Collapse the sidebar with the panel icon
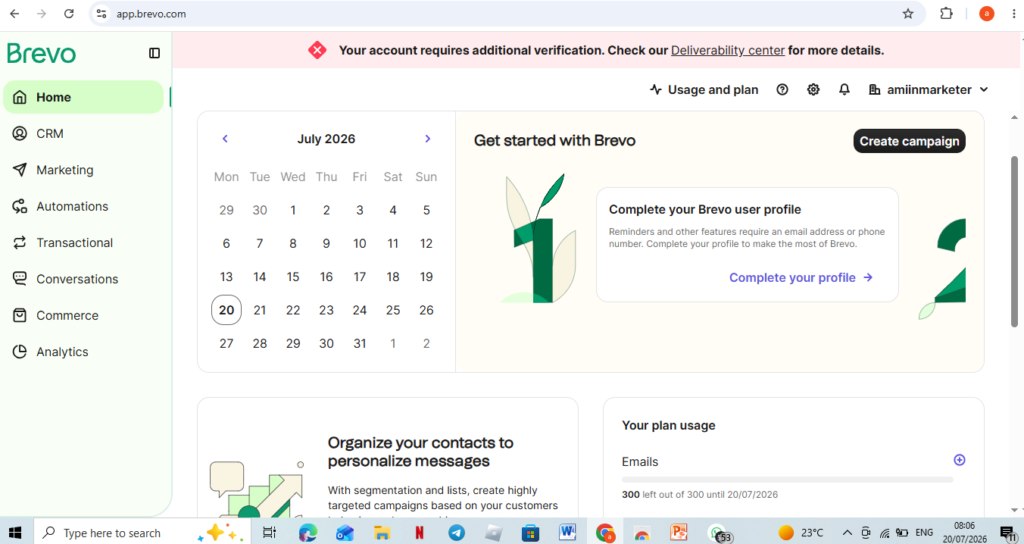Image resolution: width=1024 pixels, height=544 pixels. (154, 53)
